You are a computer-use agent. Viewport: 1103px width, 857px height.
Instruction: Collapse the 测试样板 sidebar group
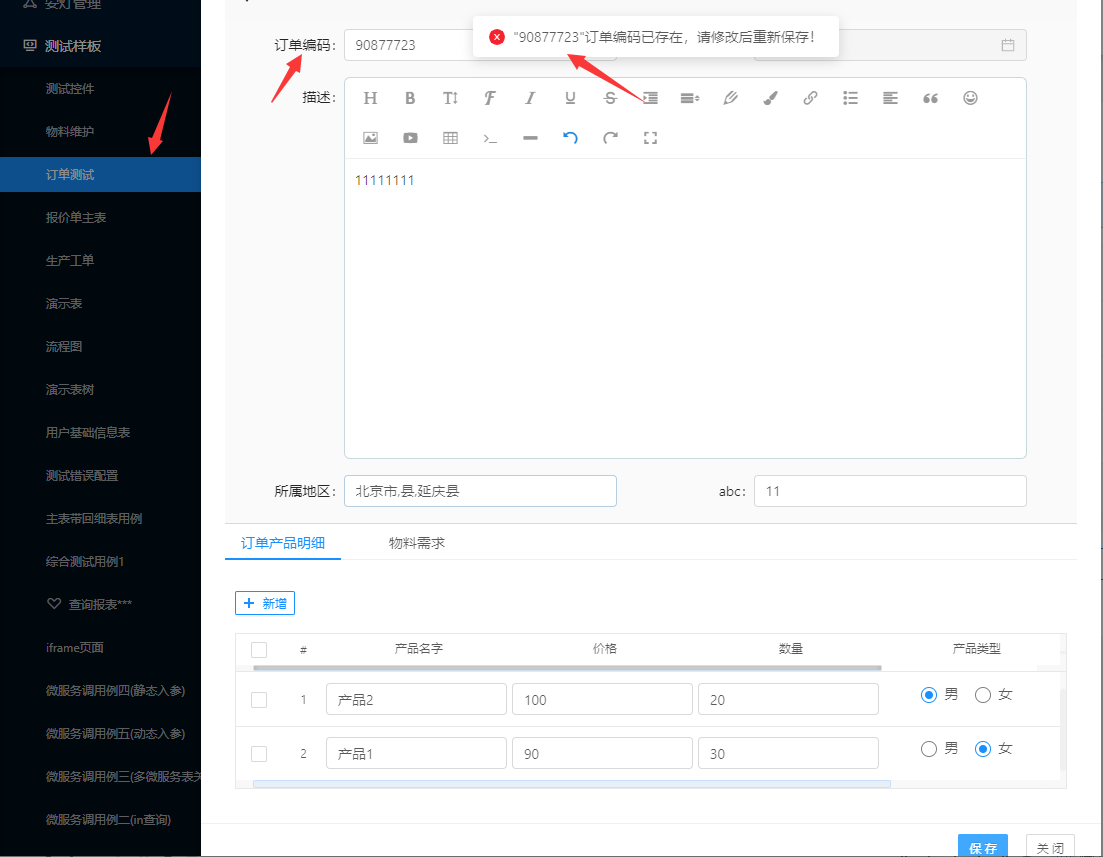click(x=101, y=46)
